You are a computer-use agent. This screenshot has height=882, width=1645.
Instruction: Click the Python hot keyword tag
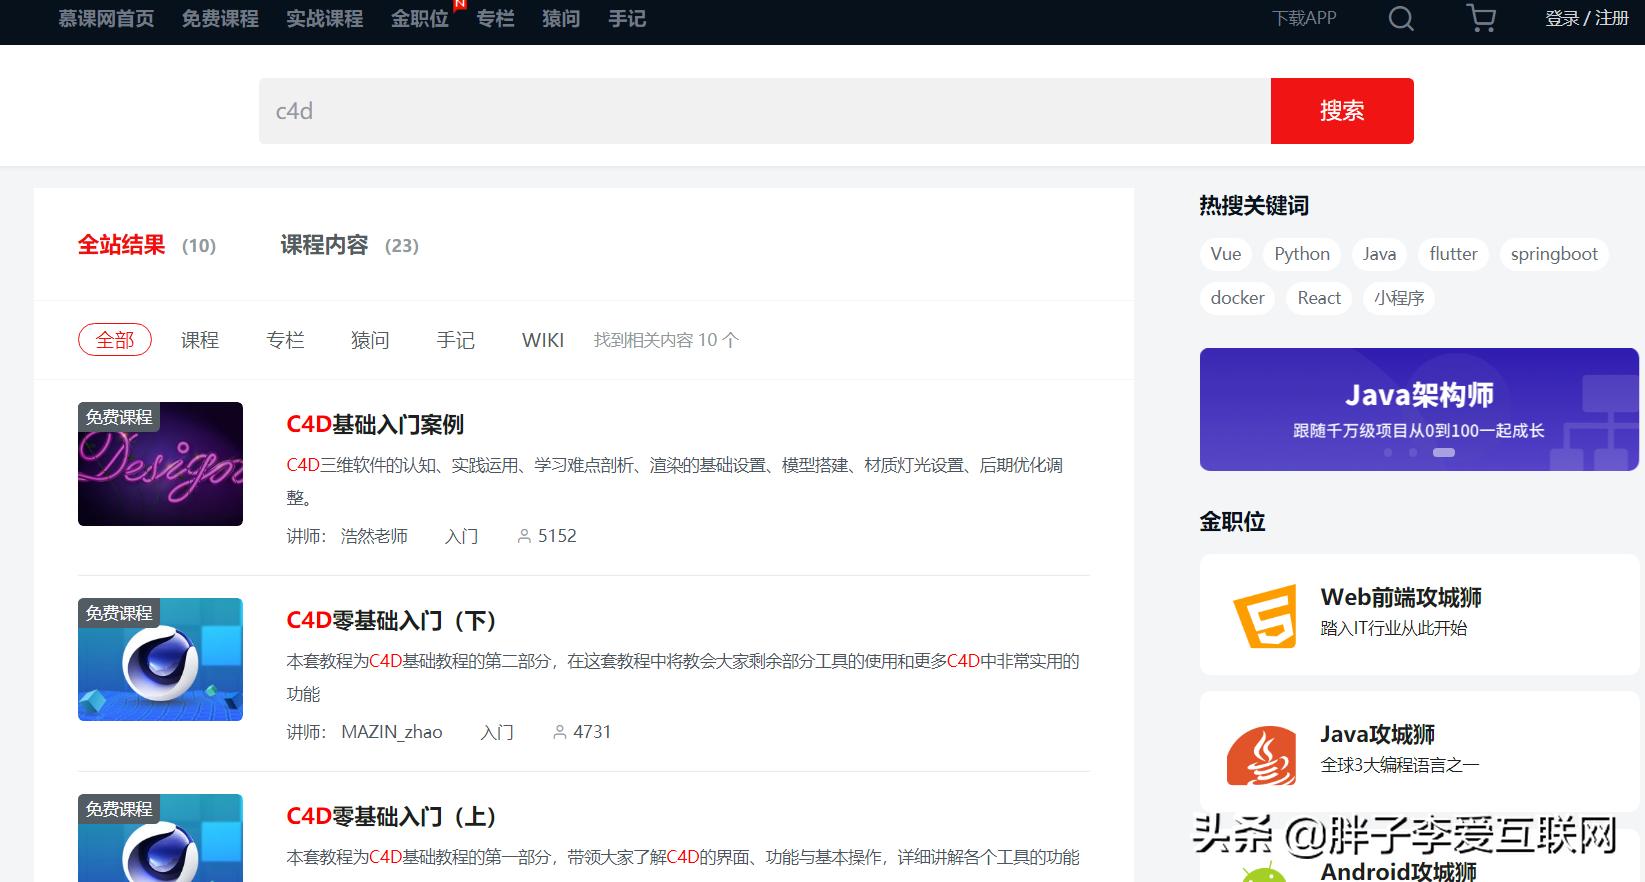coord(1302,254)
